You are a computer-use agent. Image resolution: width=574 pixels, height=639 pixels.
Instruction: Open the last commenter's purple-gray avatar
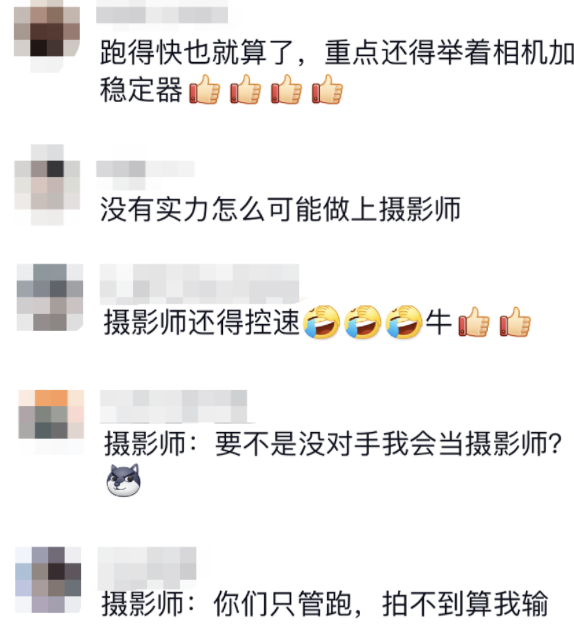48,580
